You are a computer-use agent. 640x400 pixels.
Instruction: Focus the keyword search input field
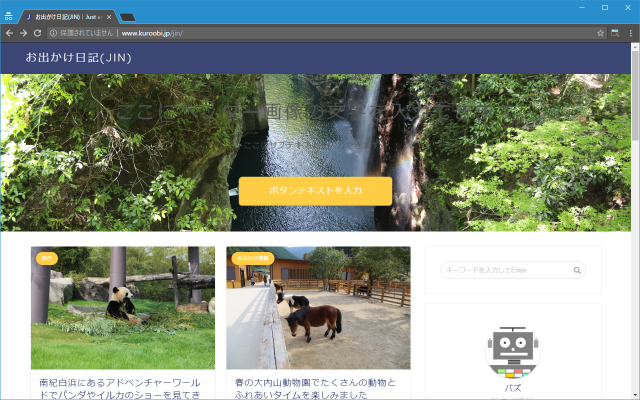(x=506, y=270)
